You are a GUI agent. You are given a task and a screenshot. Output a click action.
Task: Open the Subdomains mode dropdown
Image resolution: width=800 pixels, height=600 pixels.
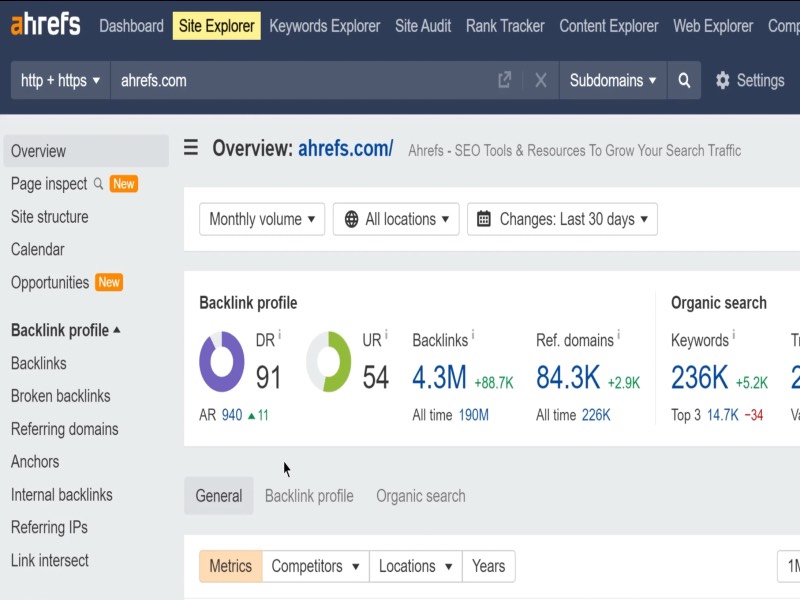point(613,80)
